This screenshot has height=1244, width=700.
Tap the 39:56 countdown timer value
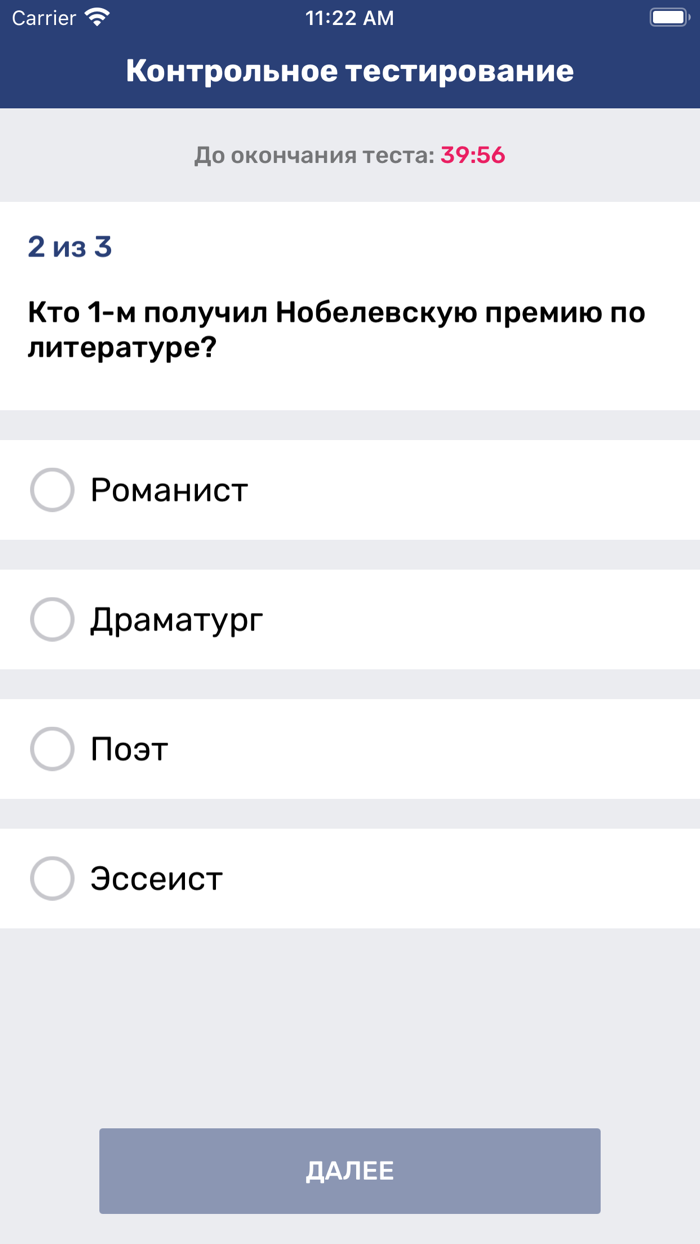pyautogui.click(x=473, y=155)
